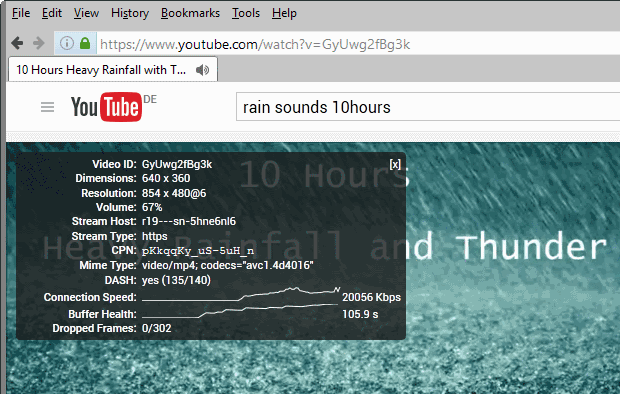Click the browser back arrow
Image resolution: width=620 pixels, height=394 pixels.
click(17, 43)
